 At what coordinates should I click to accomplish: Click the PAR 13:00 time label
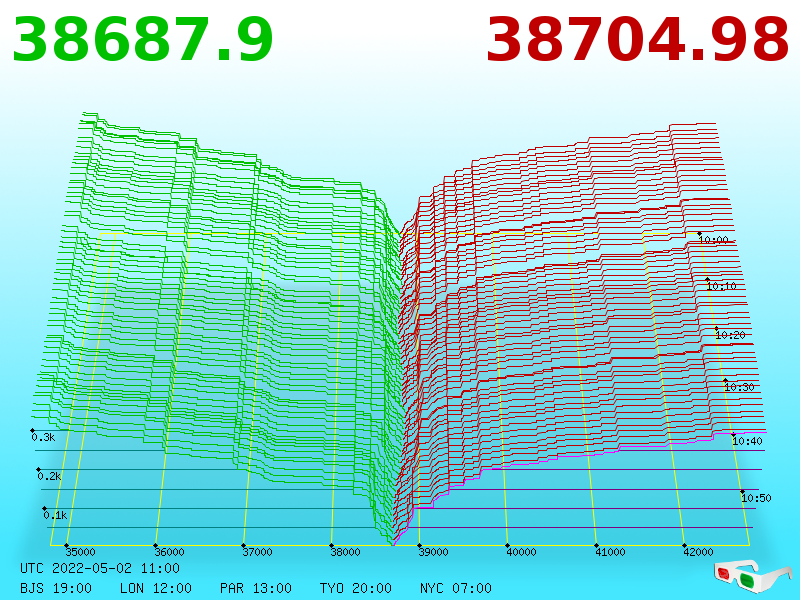tap(256, 588)
